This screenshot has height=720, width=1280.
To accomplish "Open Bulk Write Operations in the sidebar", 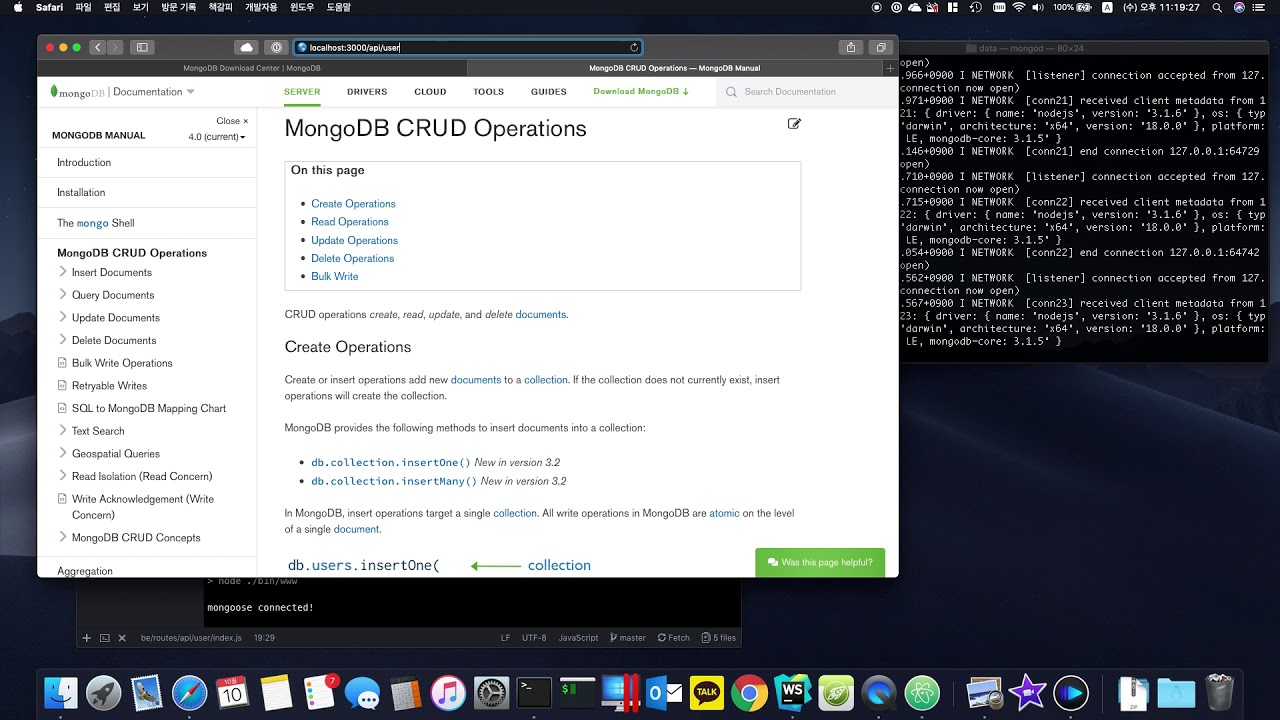I will coord(122,363).
